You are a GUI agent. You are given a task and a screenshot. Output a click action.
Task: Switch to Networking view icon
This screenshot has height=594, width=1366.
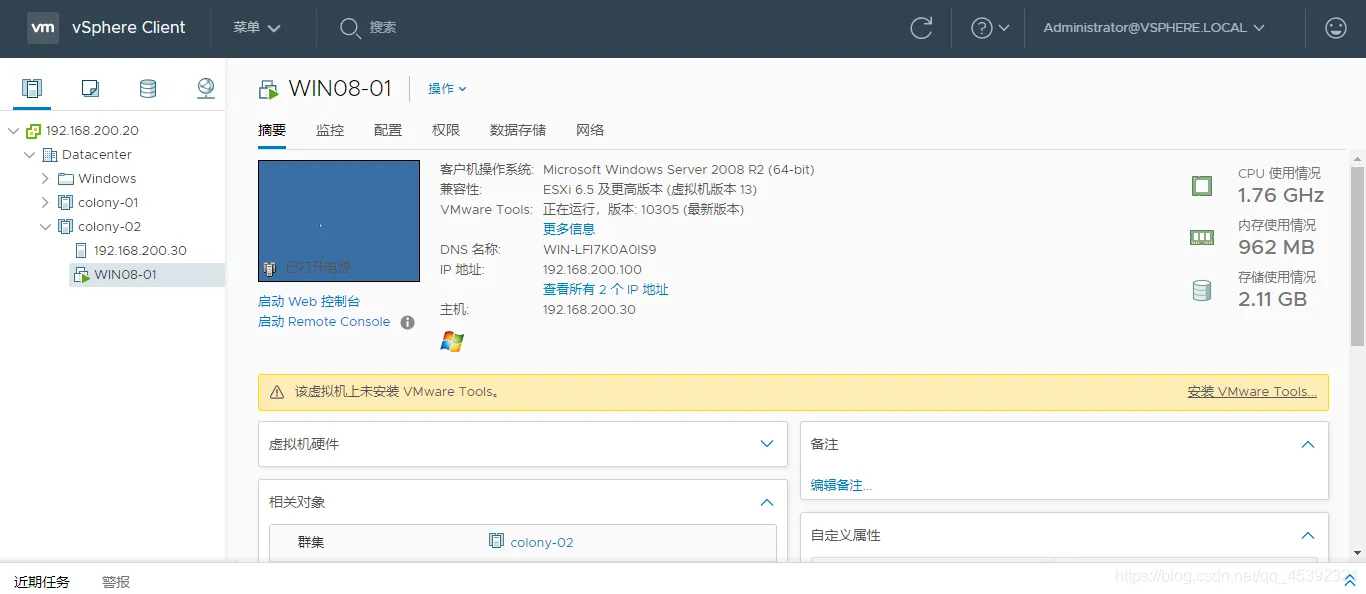206,88
